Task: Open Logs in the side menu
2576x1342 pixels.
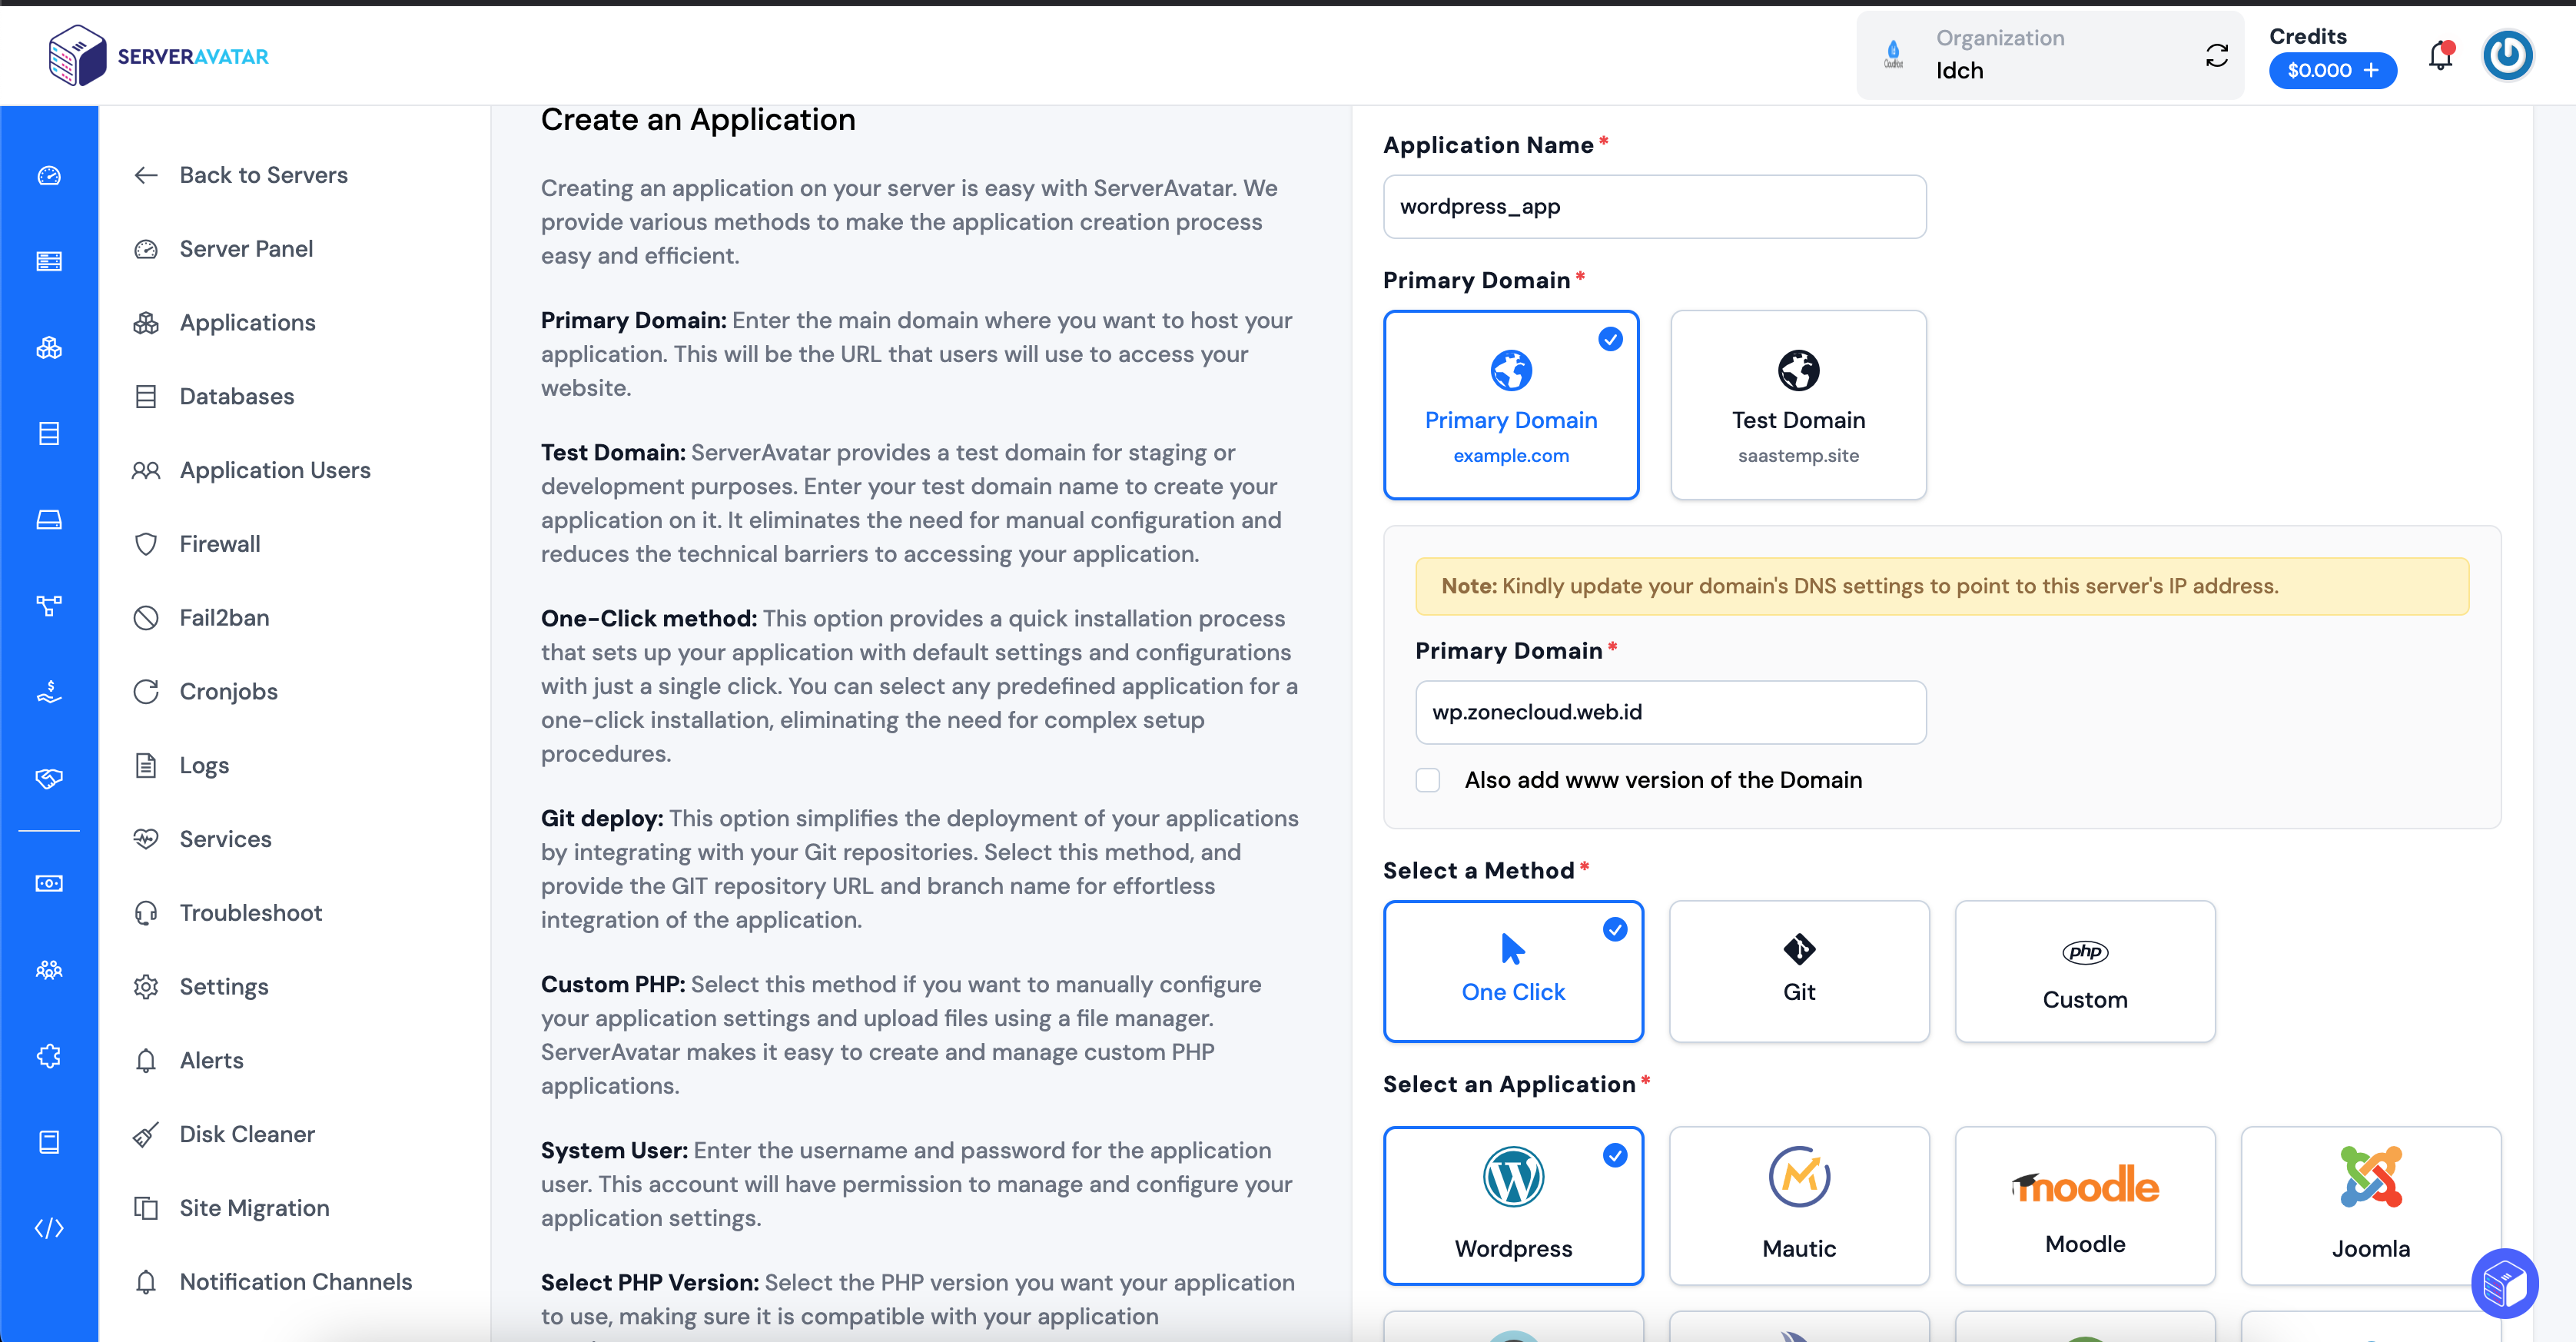Action: (181, 766)
